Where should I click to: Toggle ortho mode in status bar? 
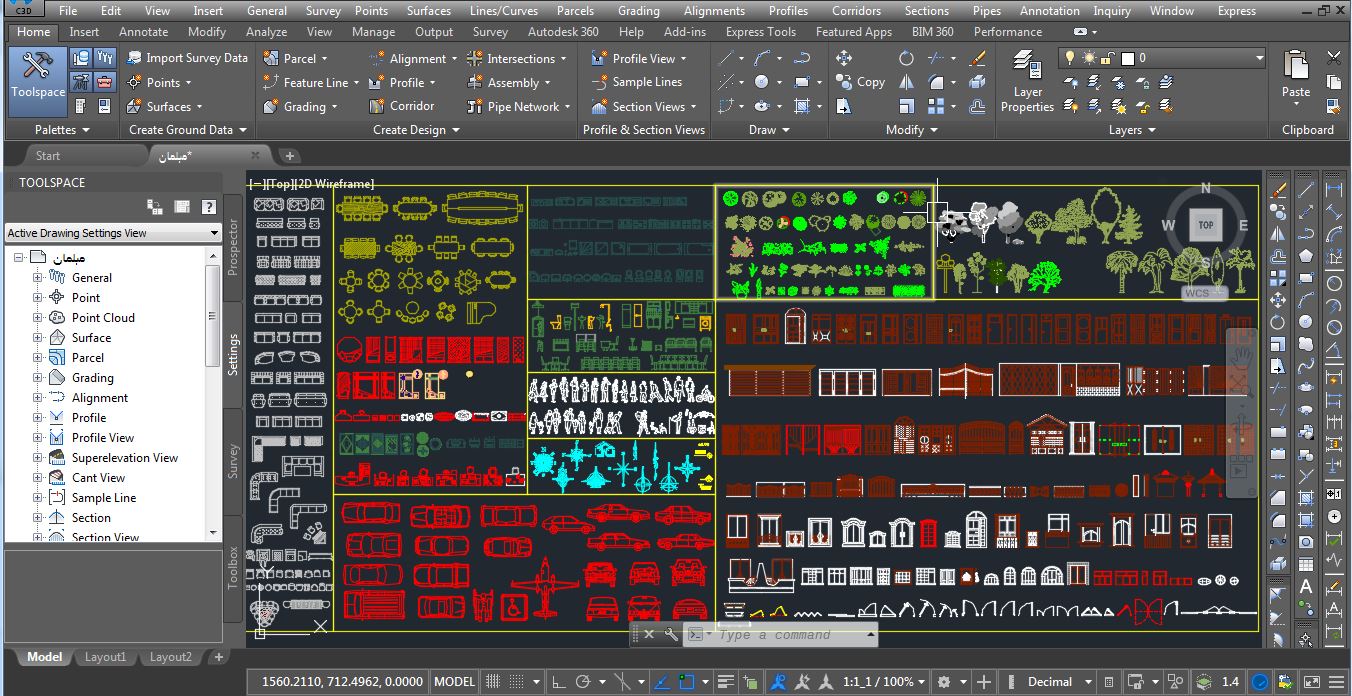tap(560, 682)
